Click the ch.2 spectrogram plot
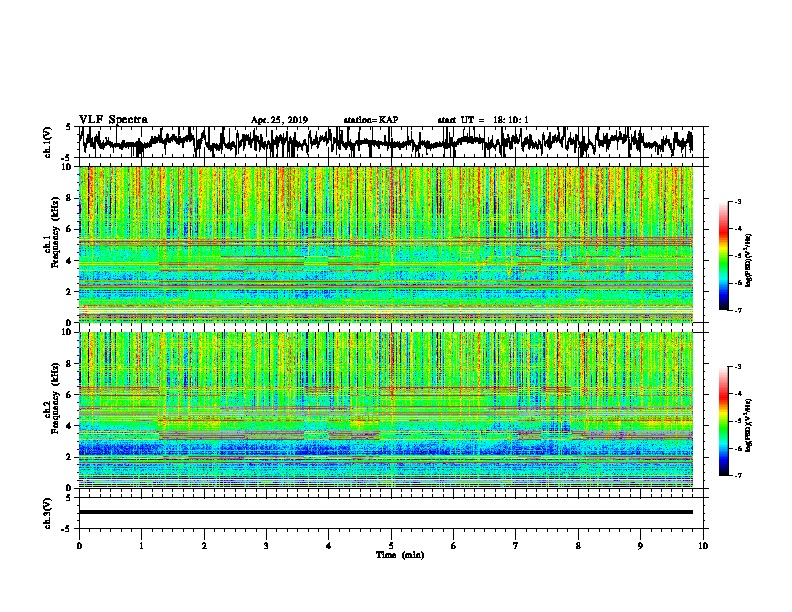Viewport: 792px width, 612px height. [386, 410]
